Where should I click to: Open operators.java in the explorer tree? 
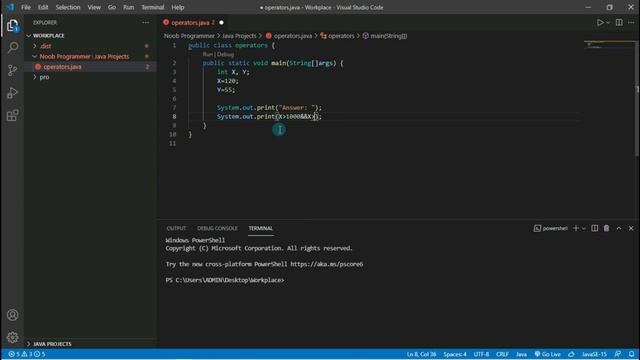coord(62,67)
